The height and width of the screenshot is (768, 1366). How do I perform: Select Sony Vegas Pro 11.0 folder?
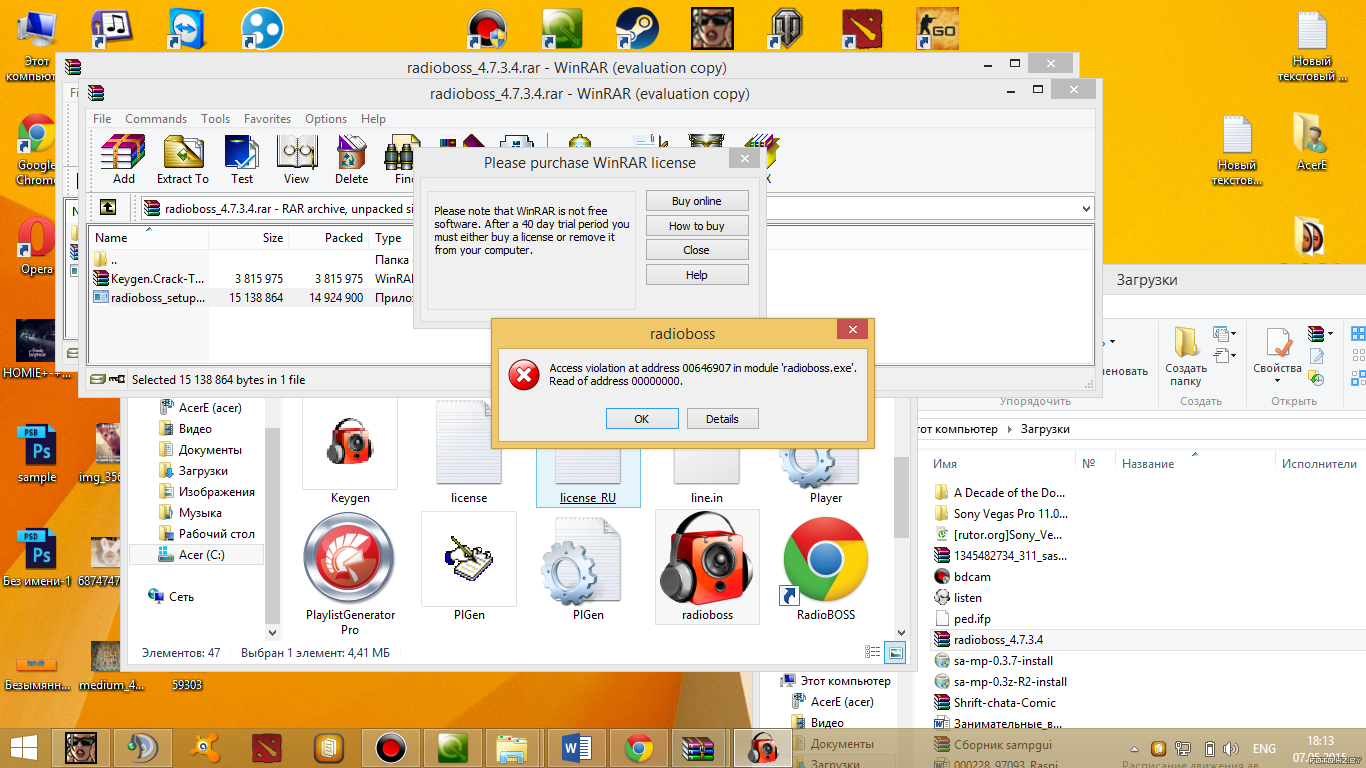pos(1001,513)
